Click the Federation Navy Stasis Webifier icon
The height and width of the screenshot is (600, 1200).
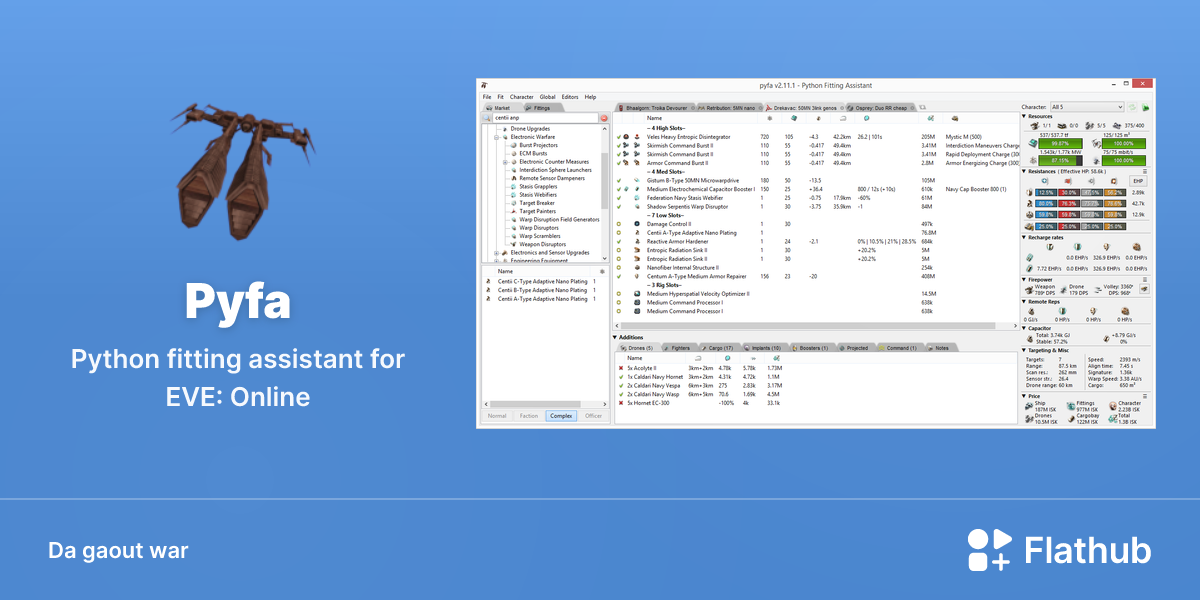pos(636,197)
